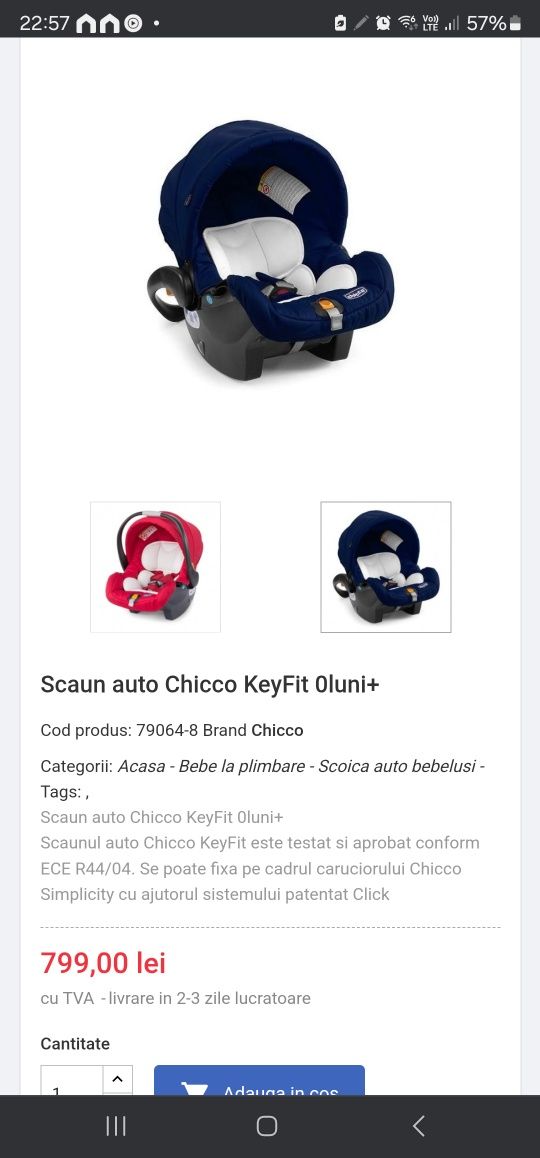Image resolution: width=540 pixels, height=1158 pixels.
Task: Select the red car seat thumbnail
Action: (155, 566)
